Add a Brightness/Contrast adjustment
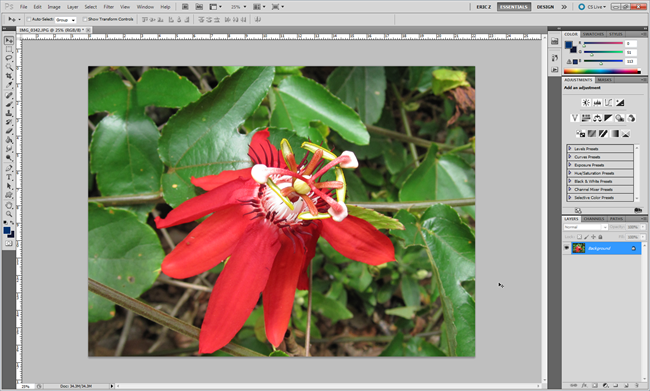The image size is (650, 391). (x=586, y=102)
